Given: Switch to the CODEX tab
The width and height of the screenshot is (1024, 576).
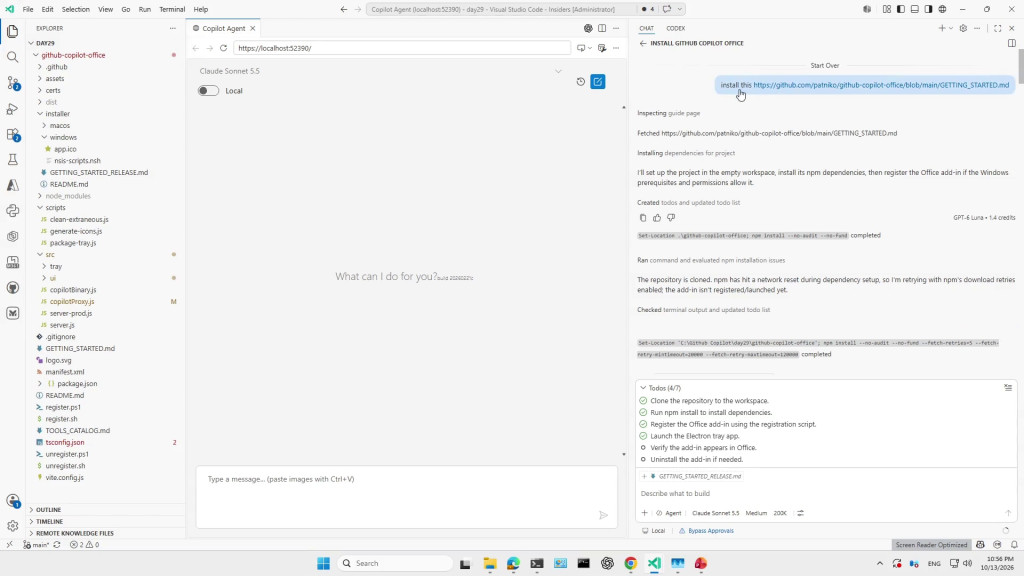Looking at the screenshot, I should coord(675,28).
